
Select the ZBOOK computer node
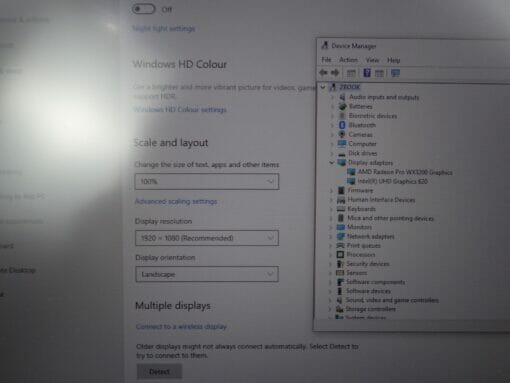point(349,87)
